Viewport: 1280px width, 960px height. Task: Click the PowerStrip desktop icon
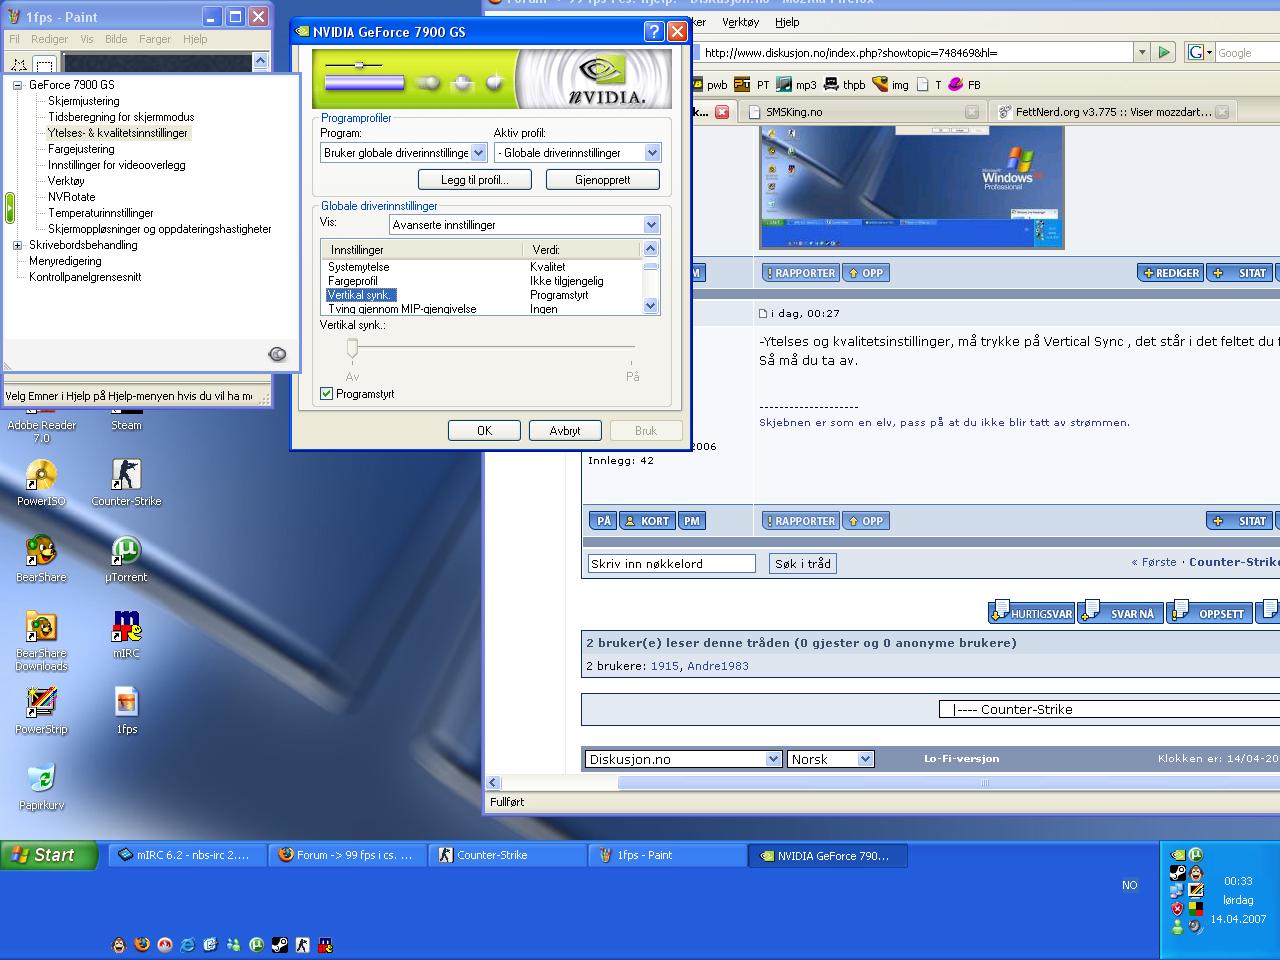(41, 704)
